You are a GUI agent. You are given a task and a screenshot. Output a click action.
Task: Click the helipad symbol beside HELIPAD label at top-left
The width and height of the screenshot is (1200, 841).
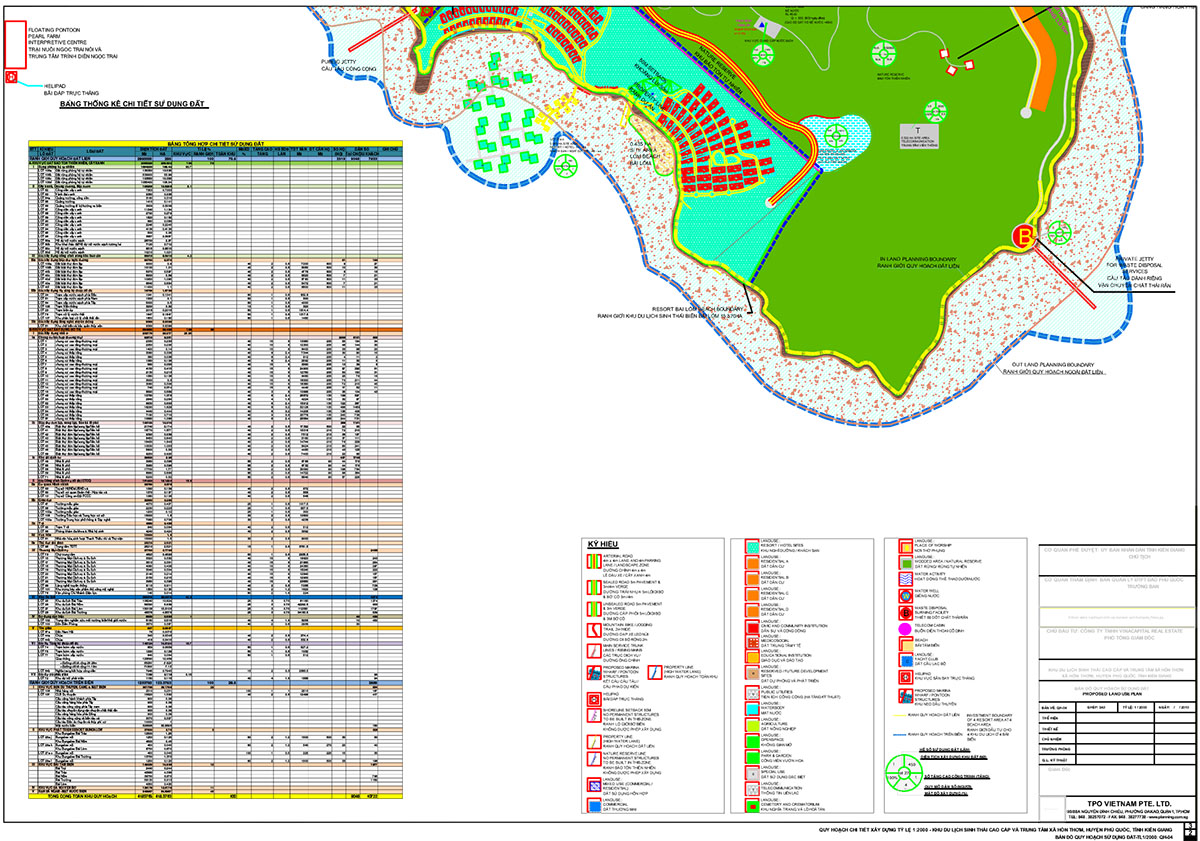pyautogui.click(x=12, y=75)
